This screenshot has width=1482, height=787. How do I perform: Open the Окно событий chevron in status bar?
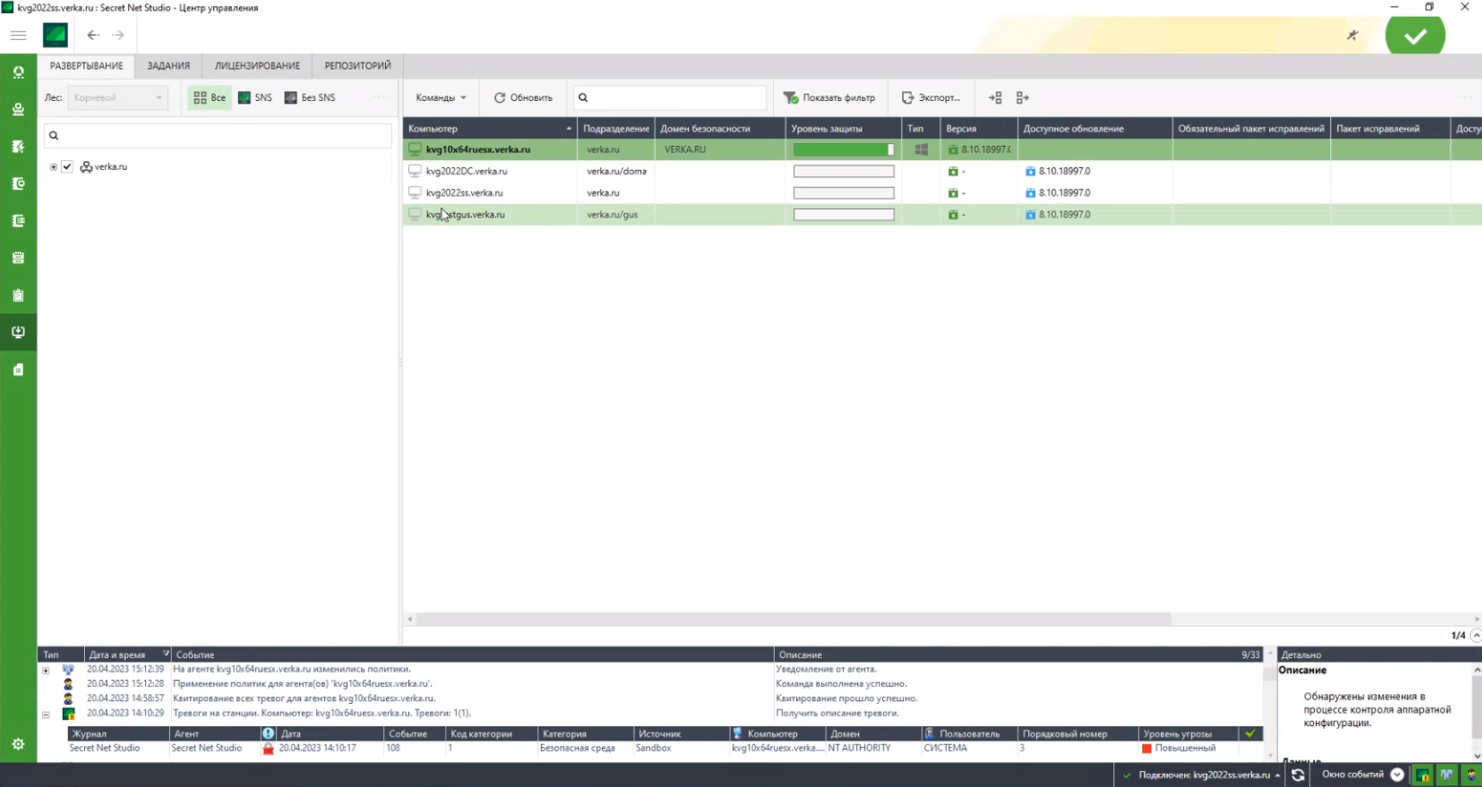click(x=1397, y=775)
